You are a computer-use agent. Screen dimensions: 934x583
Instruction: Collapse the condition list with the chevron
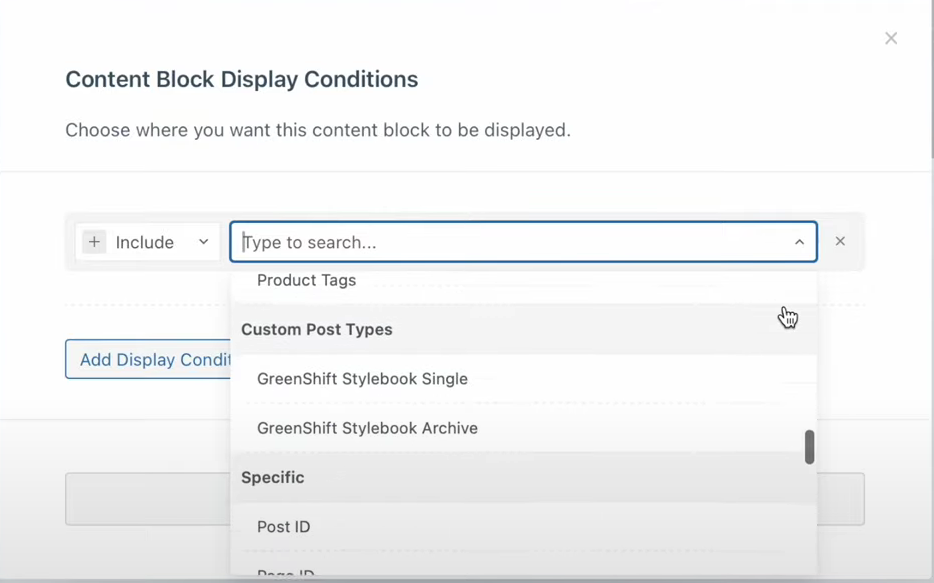(x=799, y=242)
